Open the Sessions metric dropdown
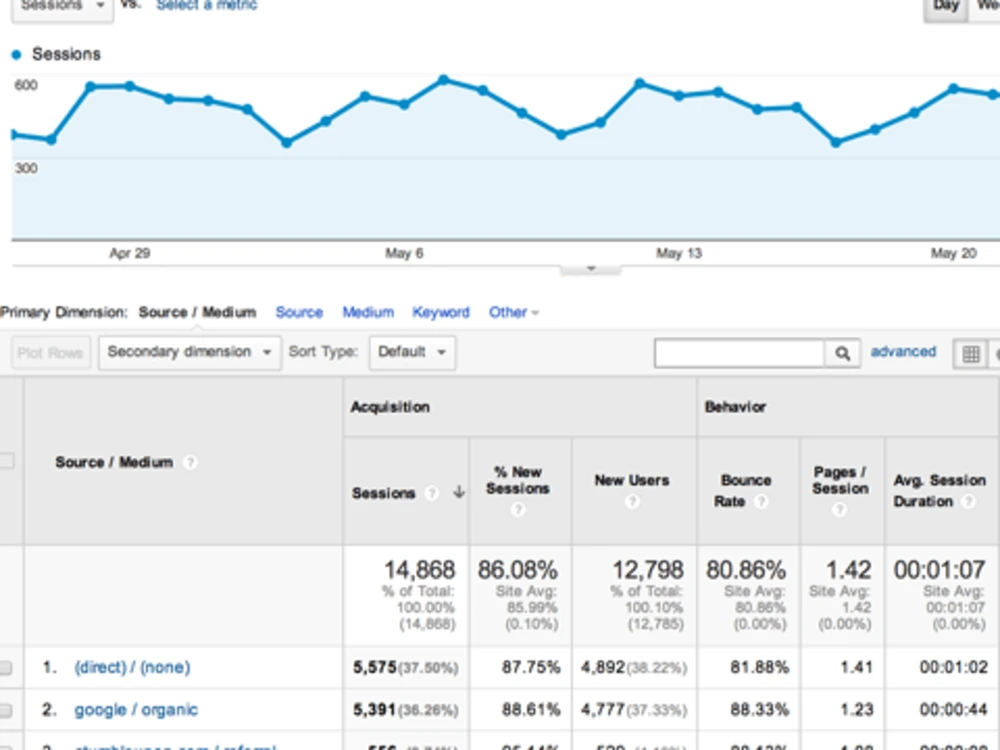The image size is (1000, 750). tap(62, 8)
